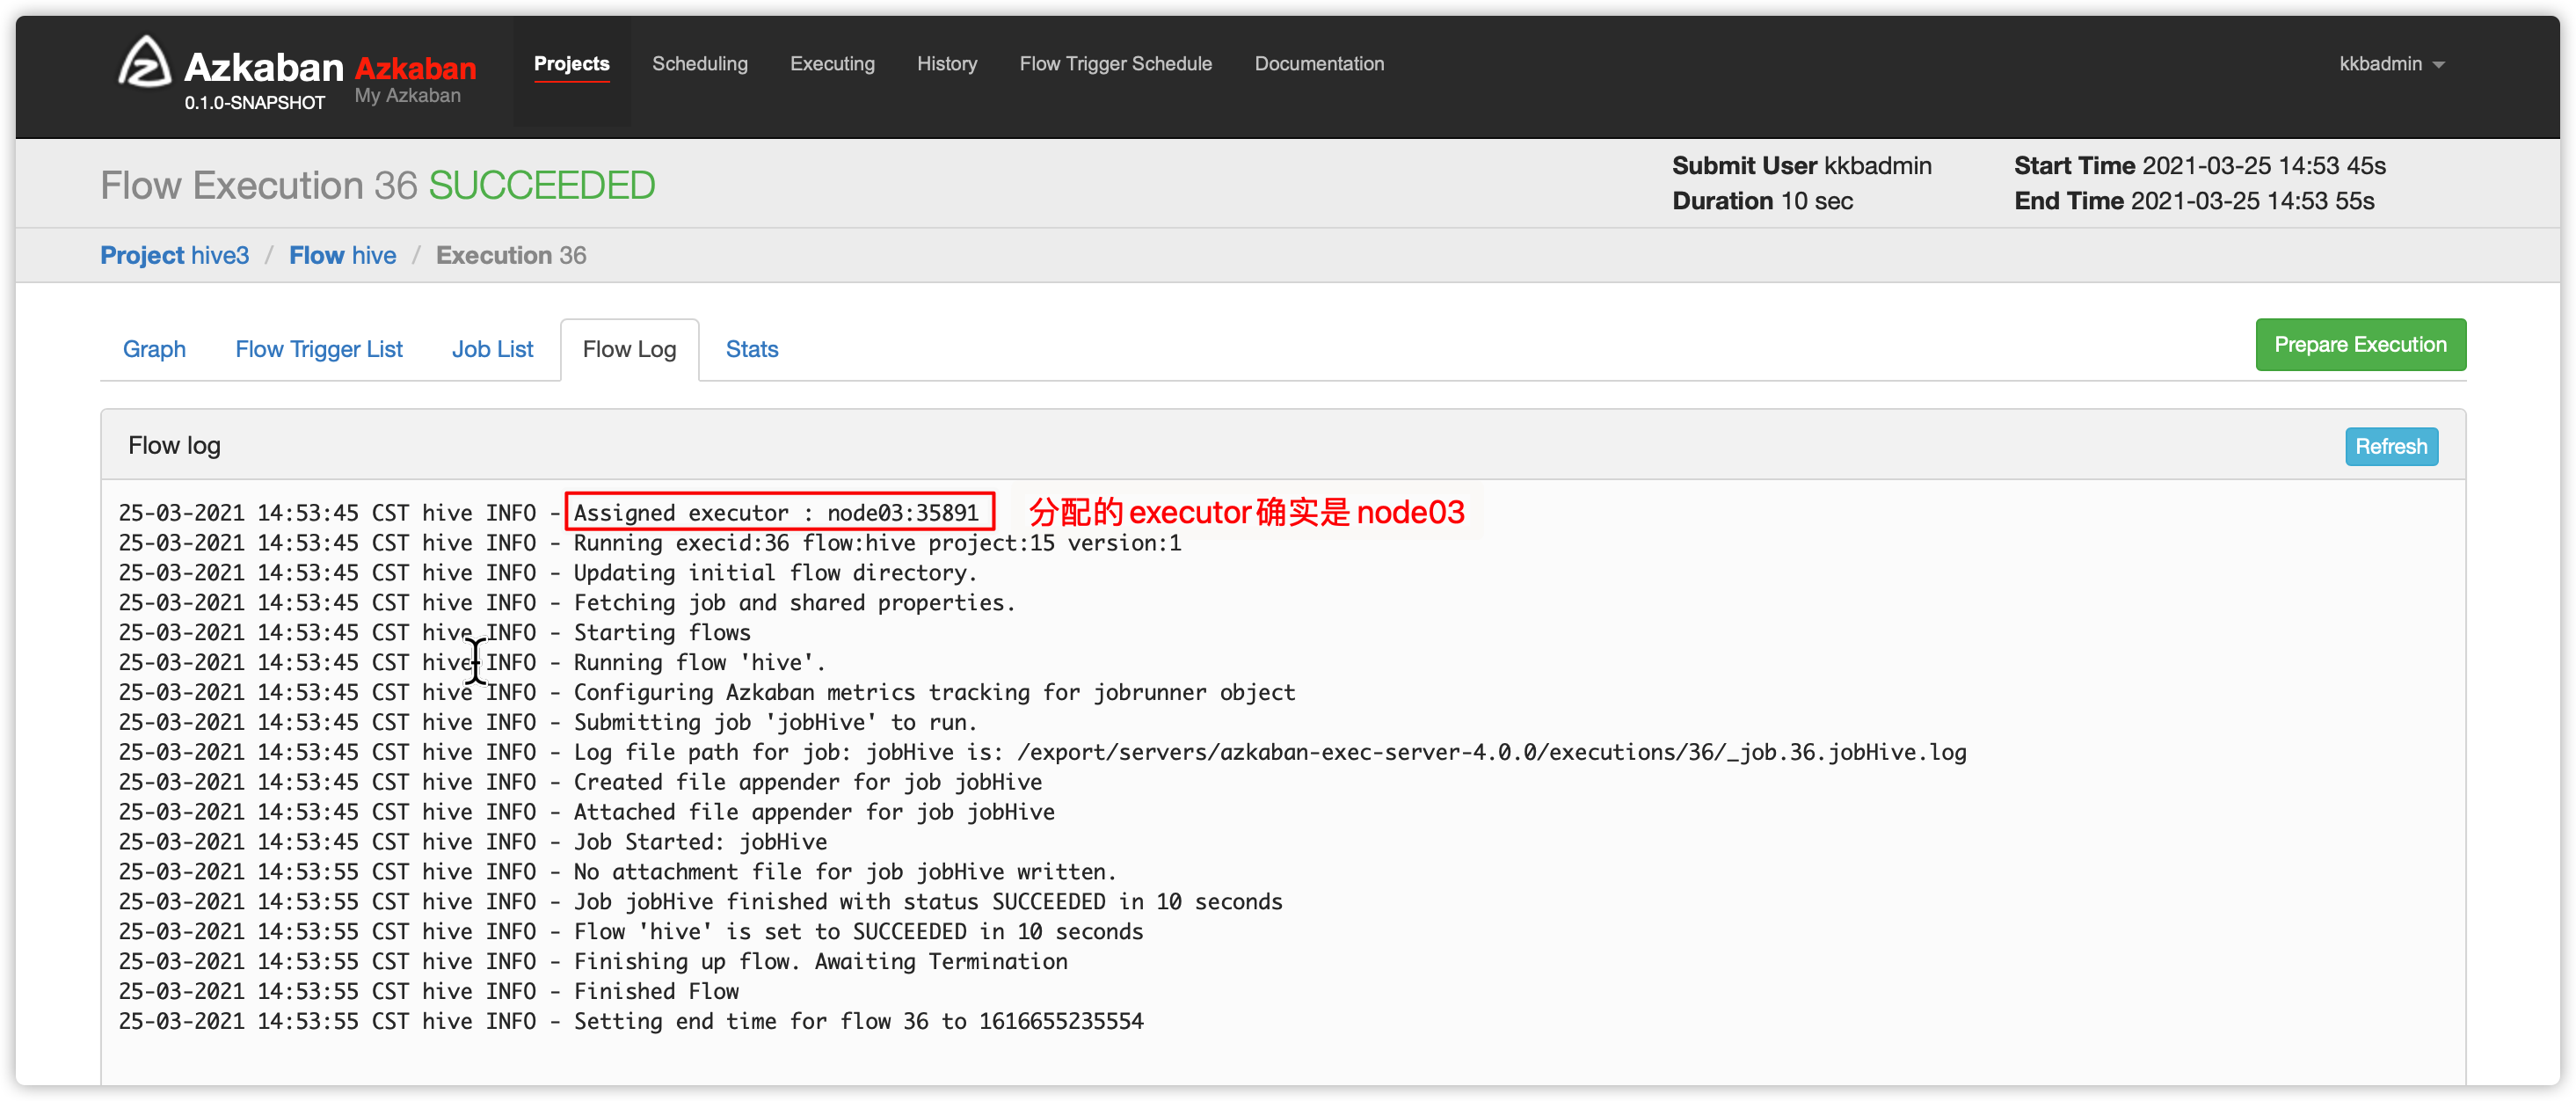This screenshot has height=1101, width=2576.
Task: Click the Duration 10 sec text
Action: [x=1763, y=201]
